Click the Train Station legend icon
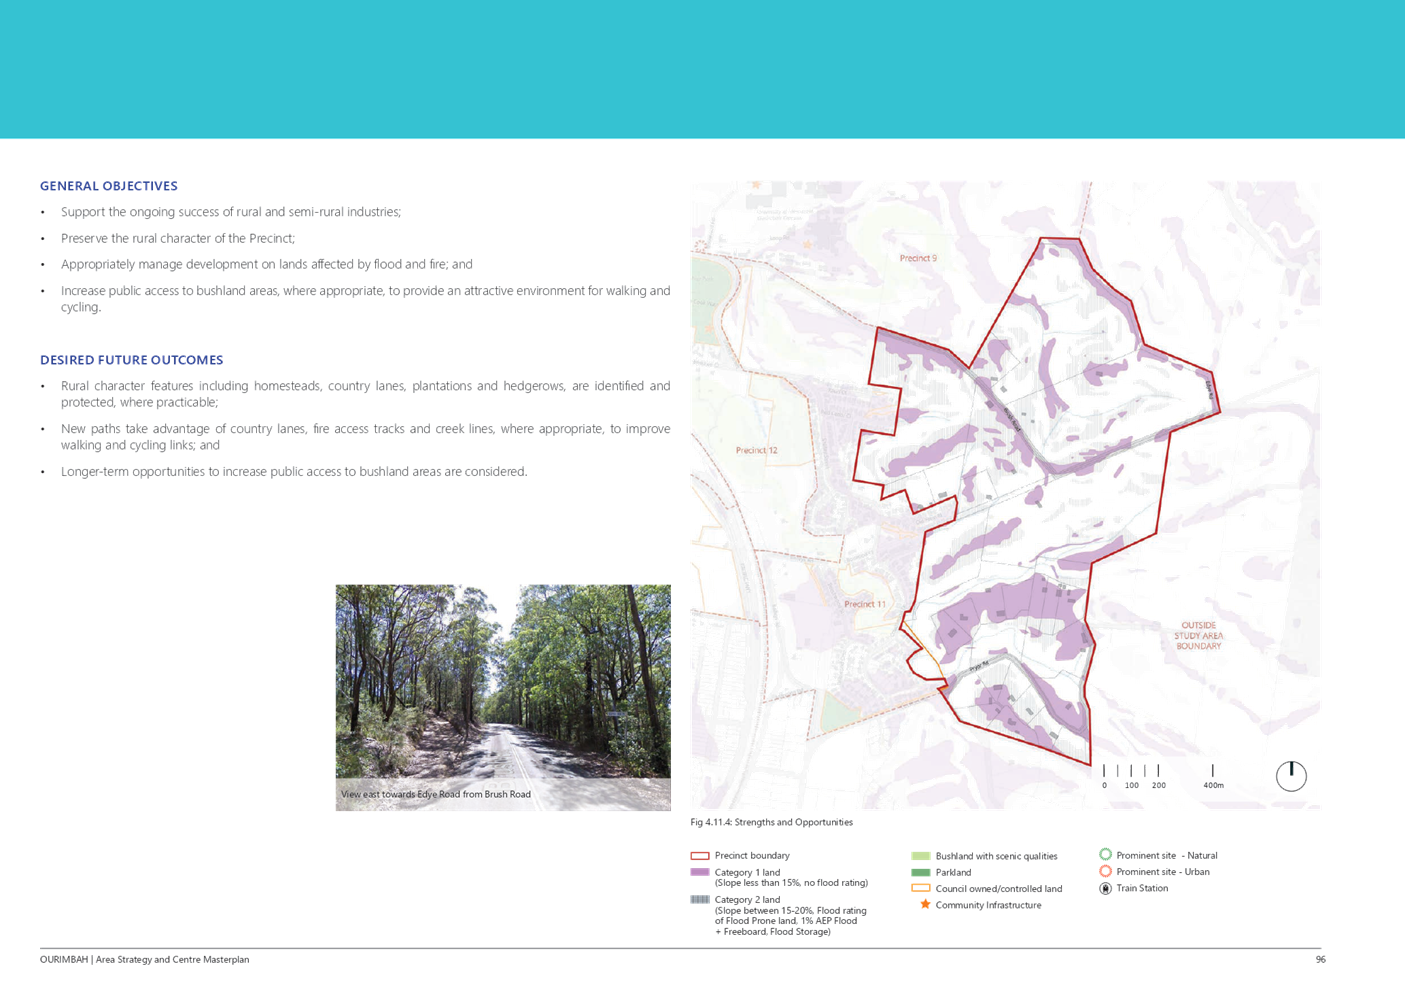1405x994 pixels. tap(1106, 888)
